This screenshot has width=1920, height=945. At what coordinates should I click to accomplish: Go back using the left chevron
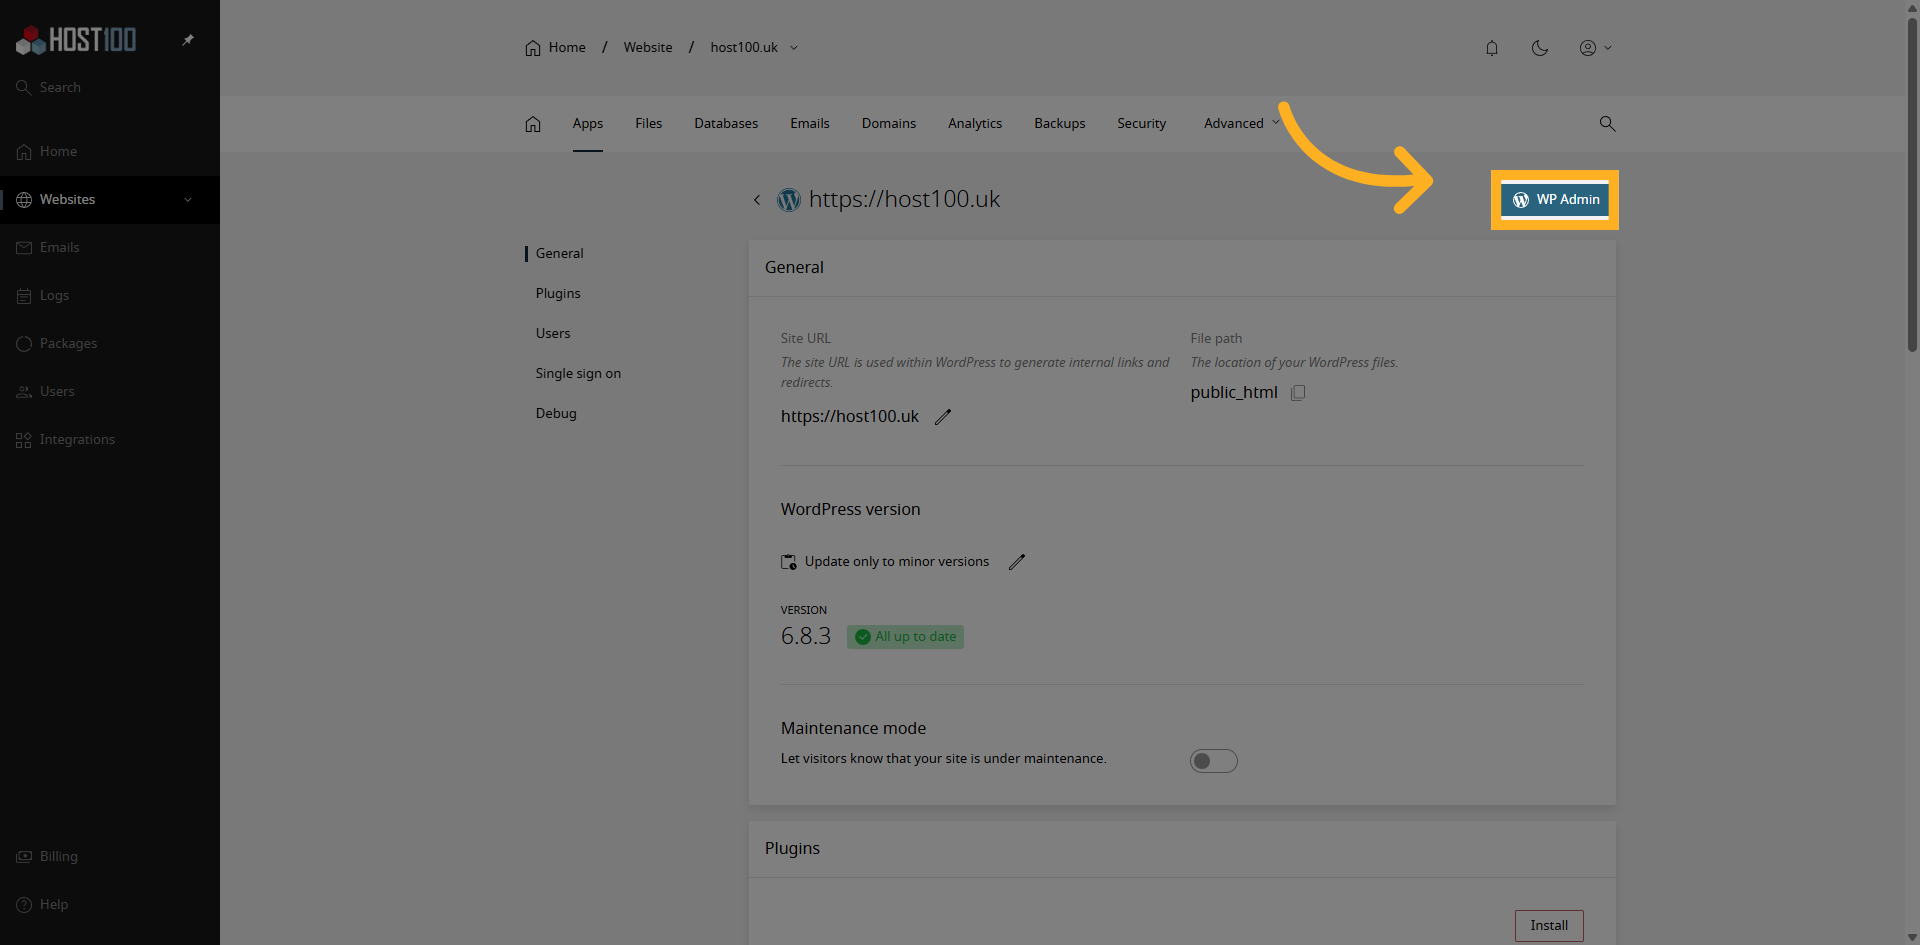(757, 200)
